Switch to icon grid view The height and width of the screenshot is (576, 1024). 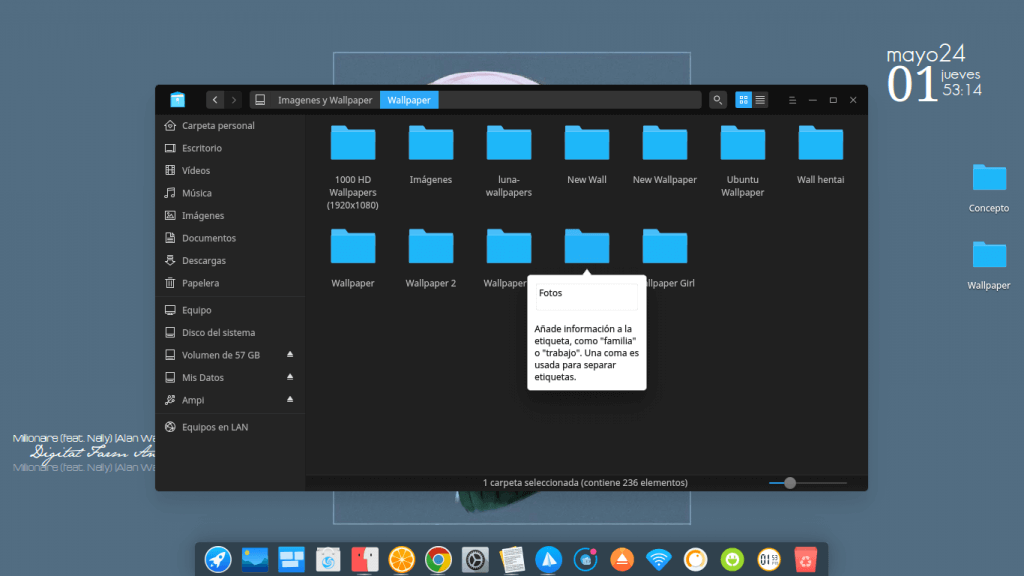pos(743,100)
